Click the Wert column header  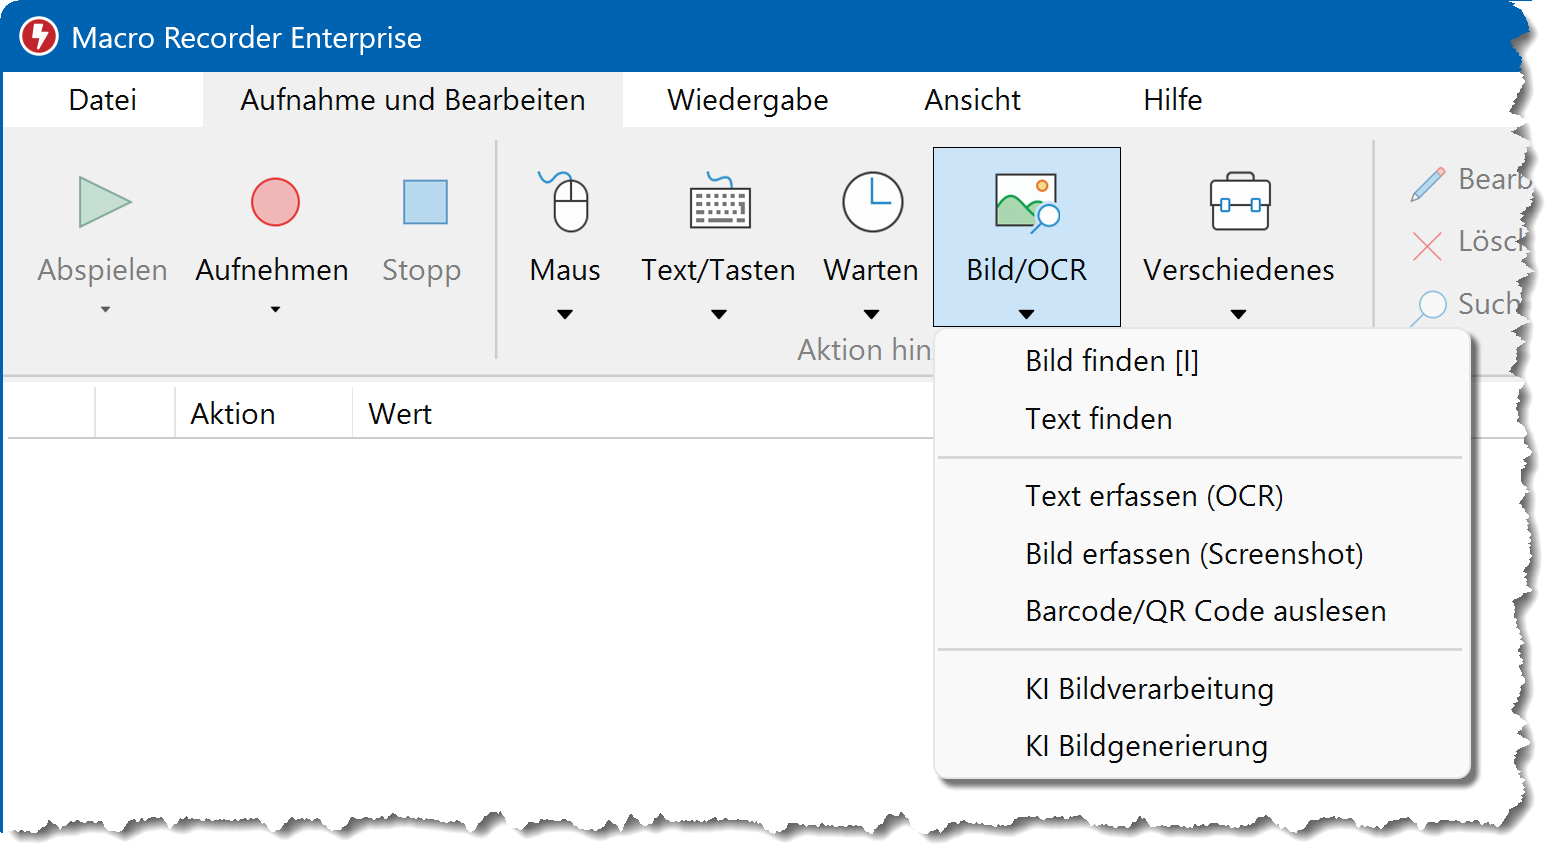point(400,414)
